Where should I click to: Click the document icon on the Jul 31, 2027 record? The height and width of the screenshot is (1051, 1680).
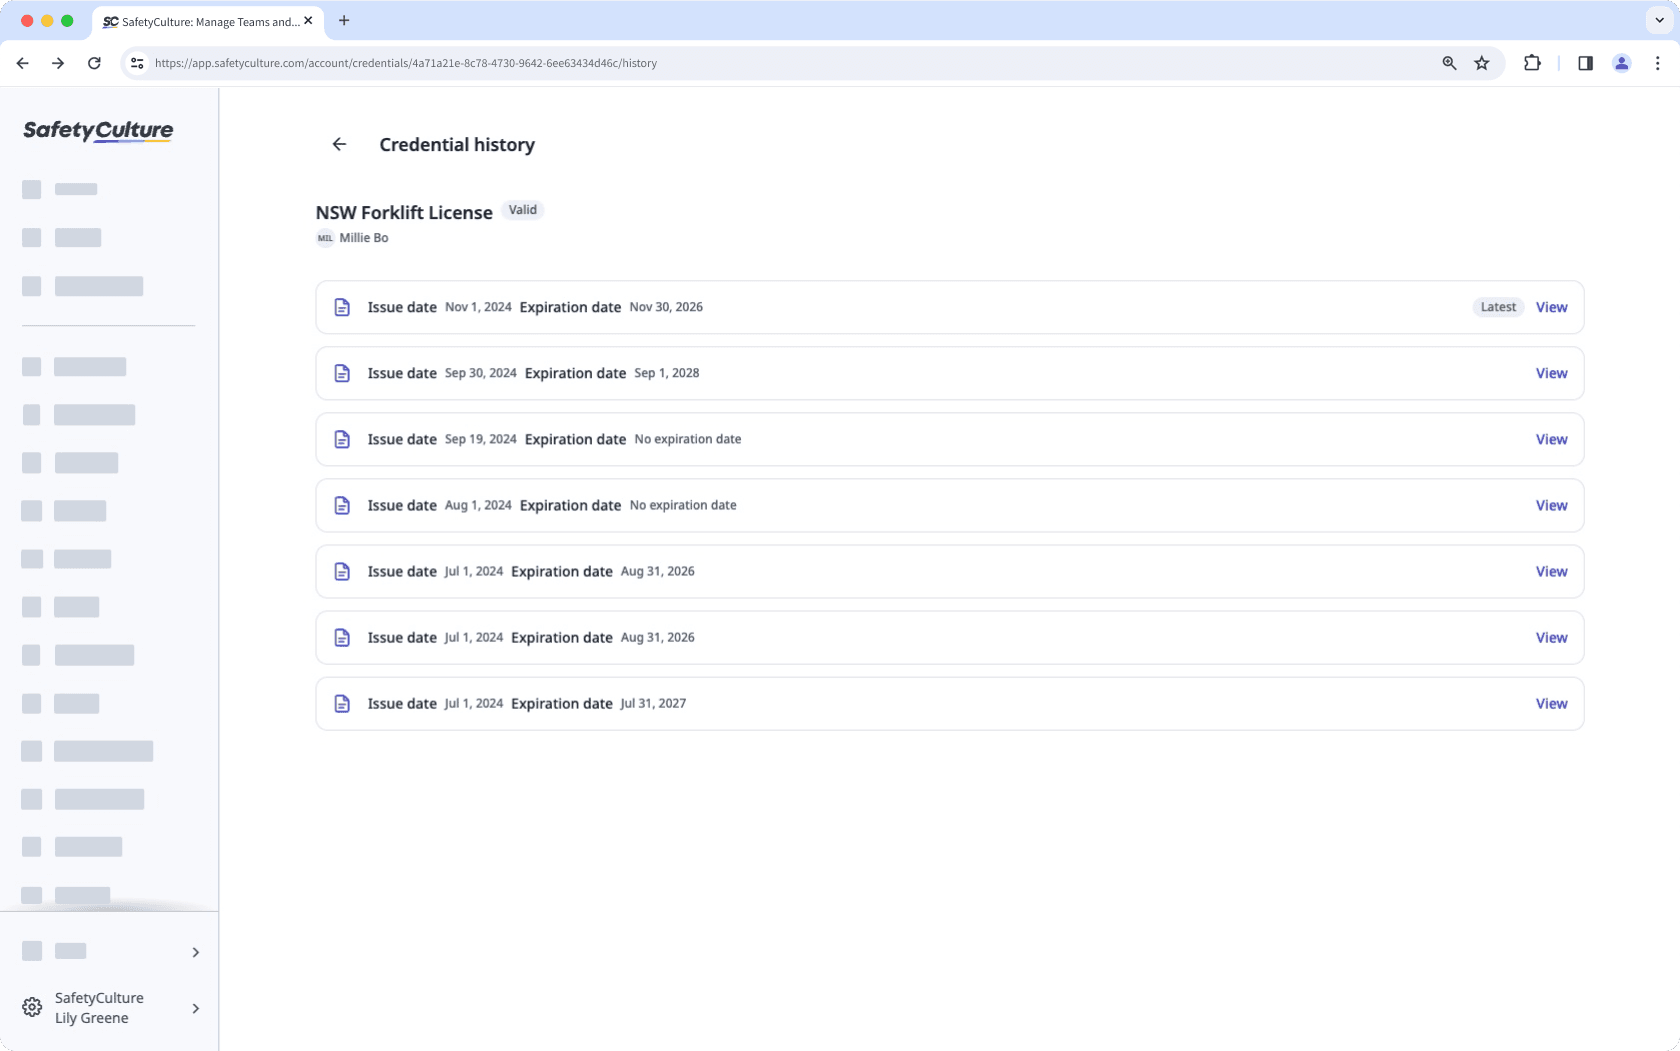(343, 703)
